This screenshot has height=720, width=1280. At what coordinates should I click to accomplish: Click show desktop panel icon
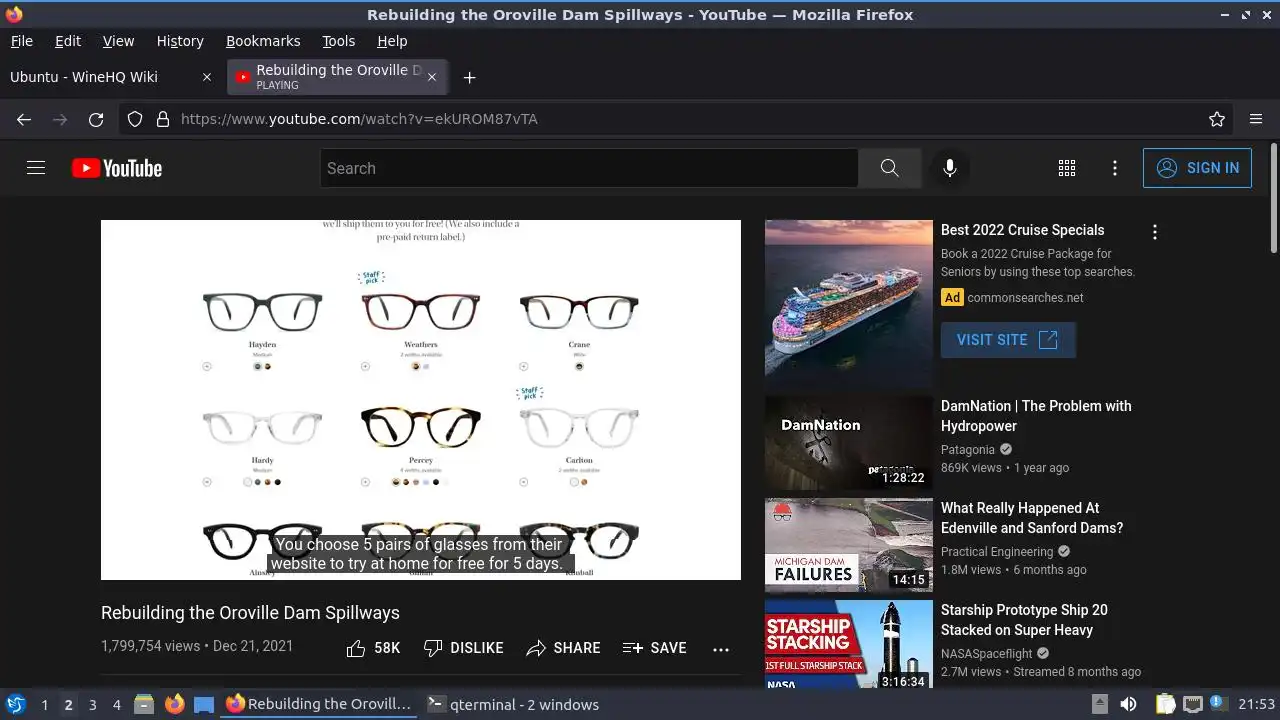point(204,704)
